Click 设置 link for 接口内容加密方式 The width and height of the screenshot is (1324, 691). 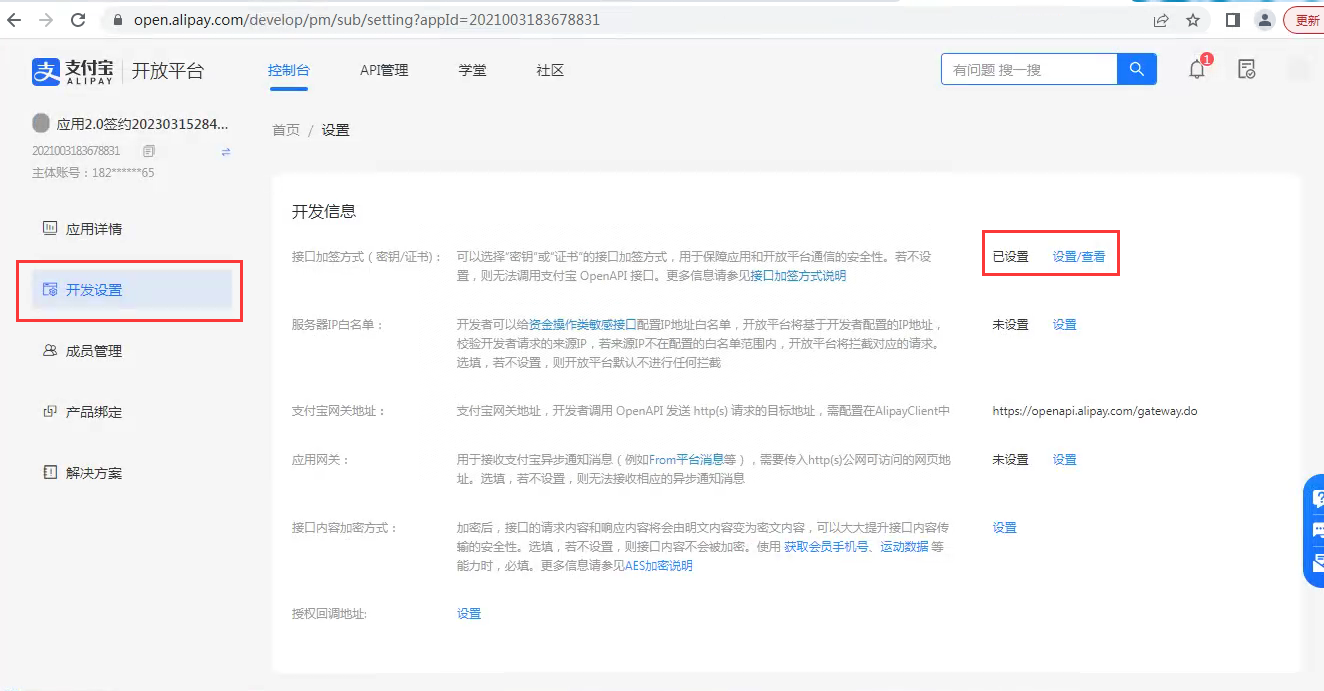pyautogui.click(x=1004, y=528)
